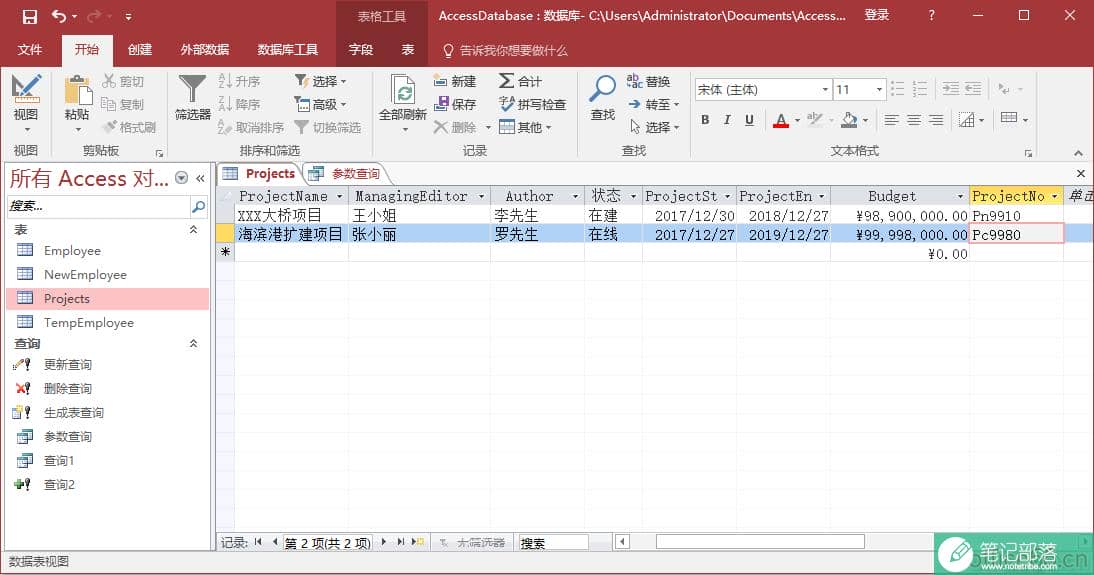Click the record navigator 搜索 field

(x=553, y=542)
